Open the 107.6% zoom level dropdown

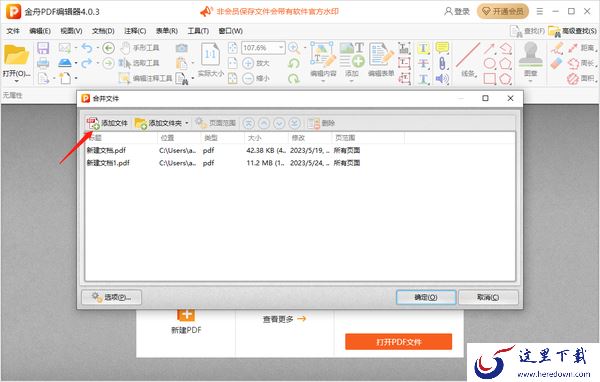click(281, 48)
